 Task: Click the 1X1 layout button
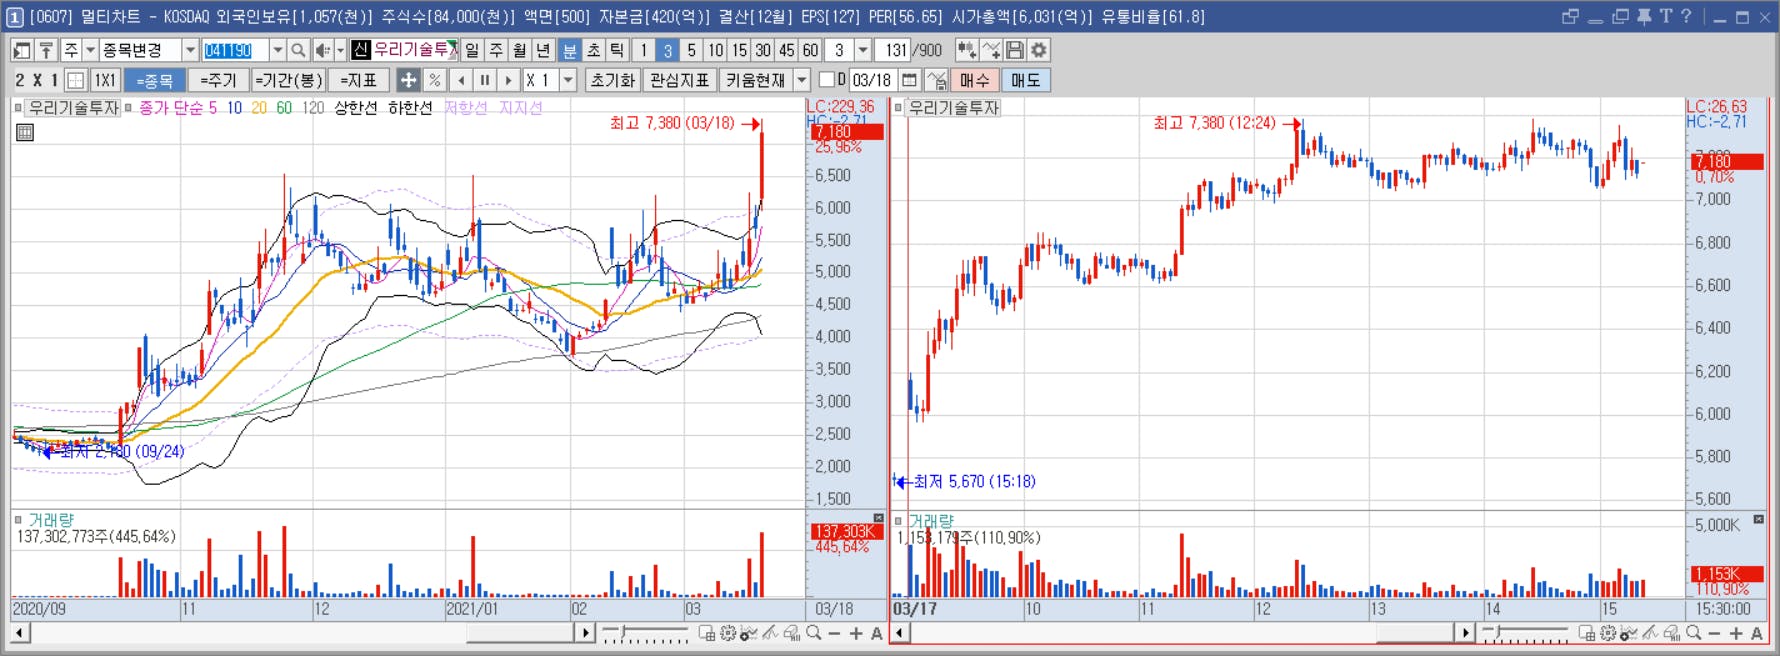[105, 80]
